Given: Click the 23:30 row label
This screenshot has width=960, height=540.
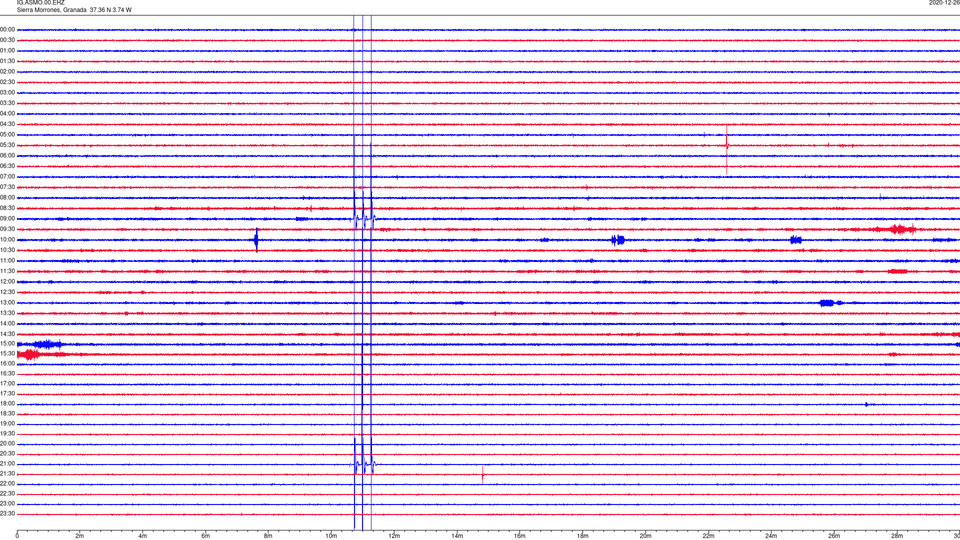Looking at the screenshot, I should [x=7, y=514].
